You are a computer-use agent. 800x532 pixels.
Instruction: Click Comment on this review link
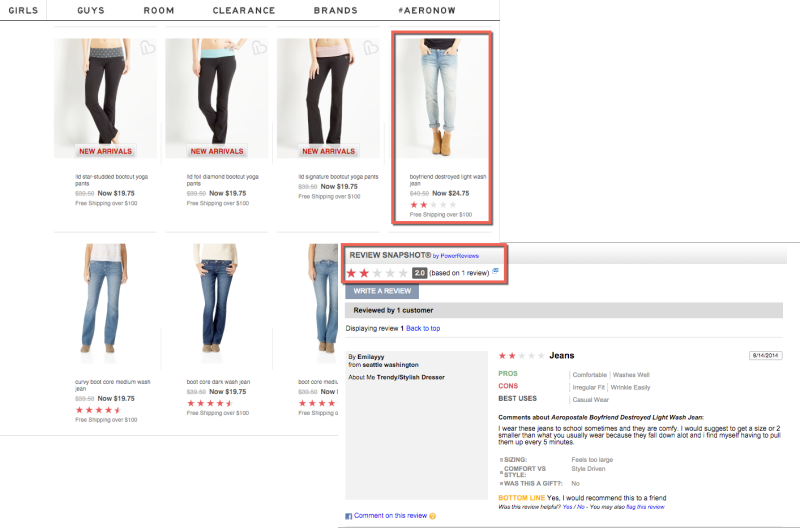[390, 516]
